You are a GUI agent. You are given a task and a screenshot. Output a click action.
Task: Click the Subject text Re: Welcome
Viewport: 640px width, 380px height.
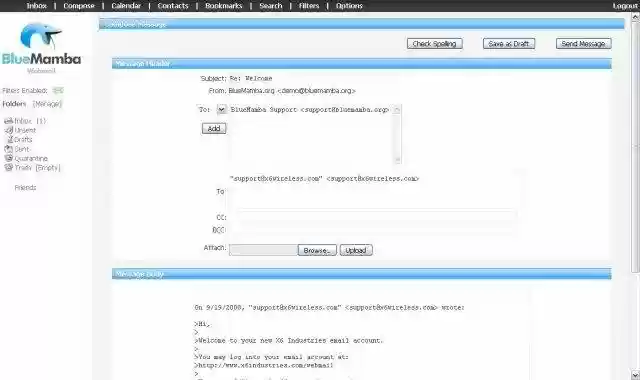(251, 78)
